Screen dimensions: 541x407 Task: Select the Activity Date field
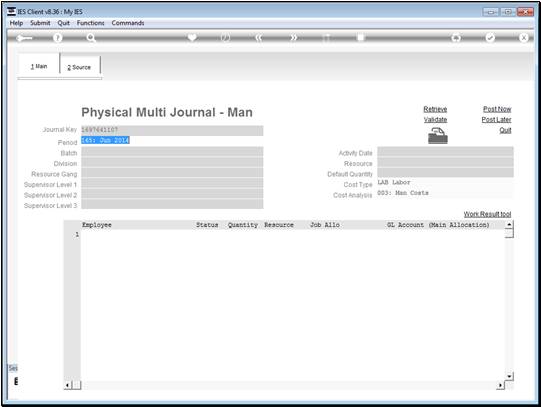pos(445,152)
